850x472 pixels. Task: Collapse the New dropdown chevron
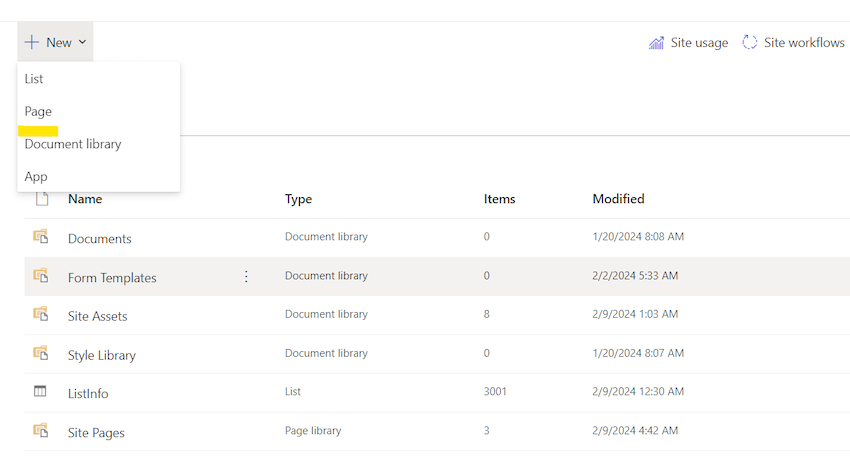83,43
